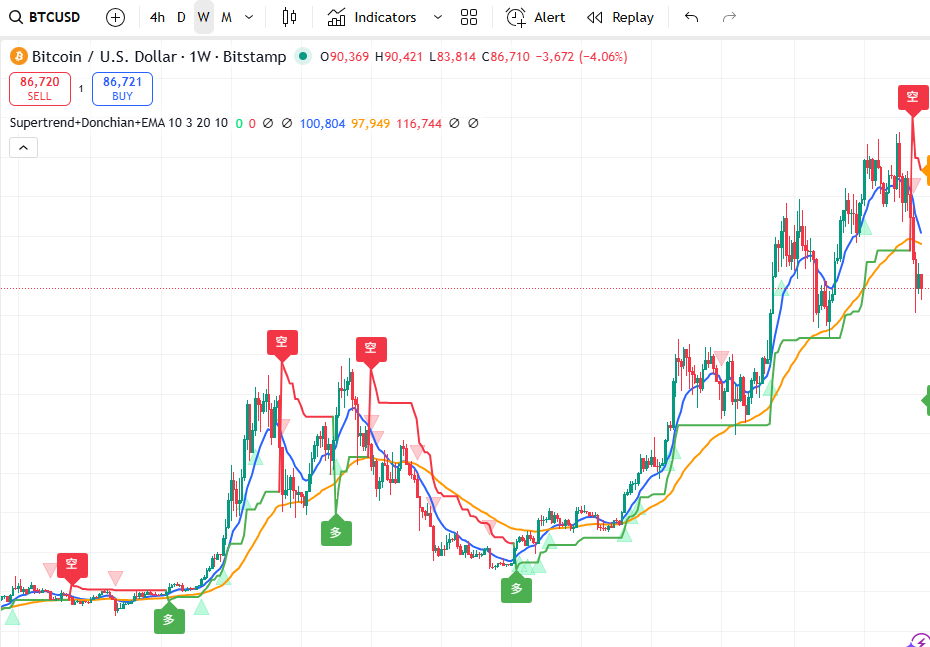Image resolution: width=930 pixels, height=647 pixels.
Task: Click the SELL 86,720 button
Action: (x=39, y=88)
